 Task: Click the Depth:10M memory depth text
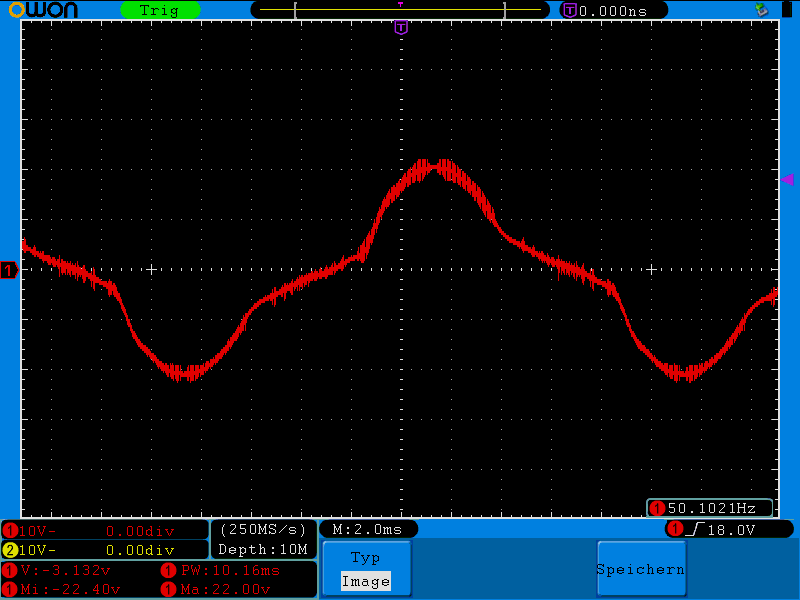click(263, 549)
